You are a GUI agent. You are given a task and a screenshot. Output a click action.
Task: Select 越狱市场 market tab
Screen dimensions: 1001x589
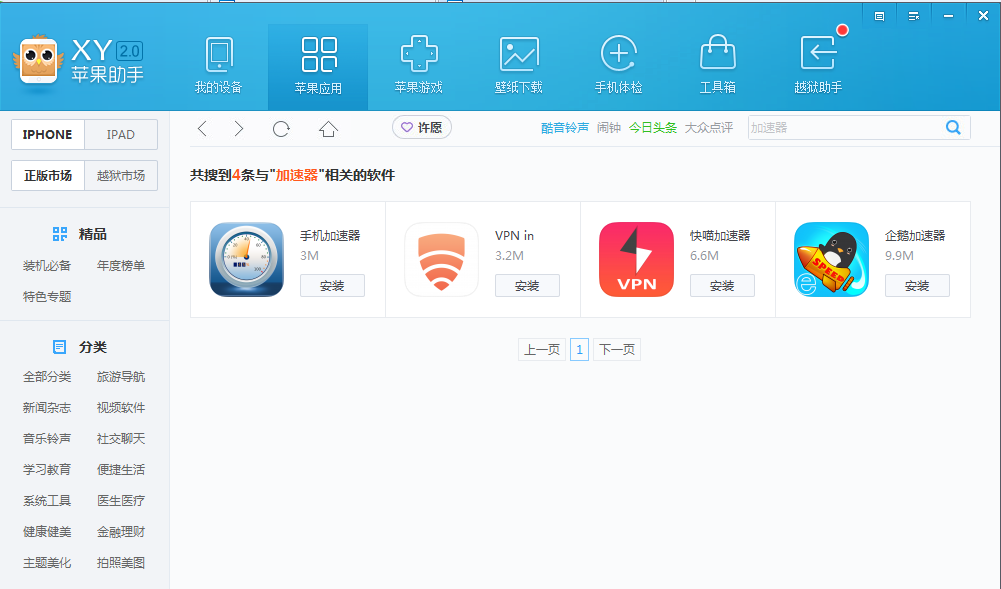click(x=121, y=175)
